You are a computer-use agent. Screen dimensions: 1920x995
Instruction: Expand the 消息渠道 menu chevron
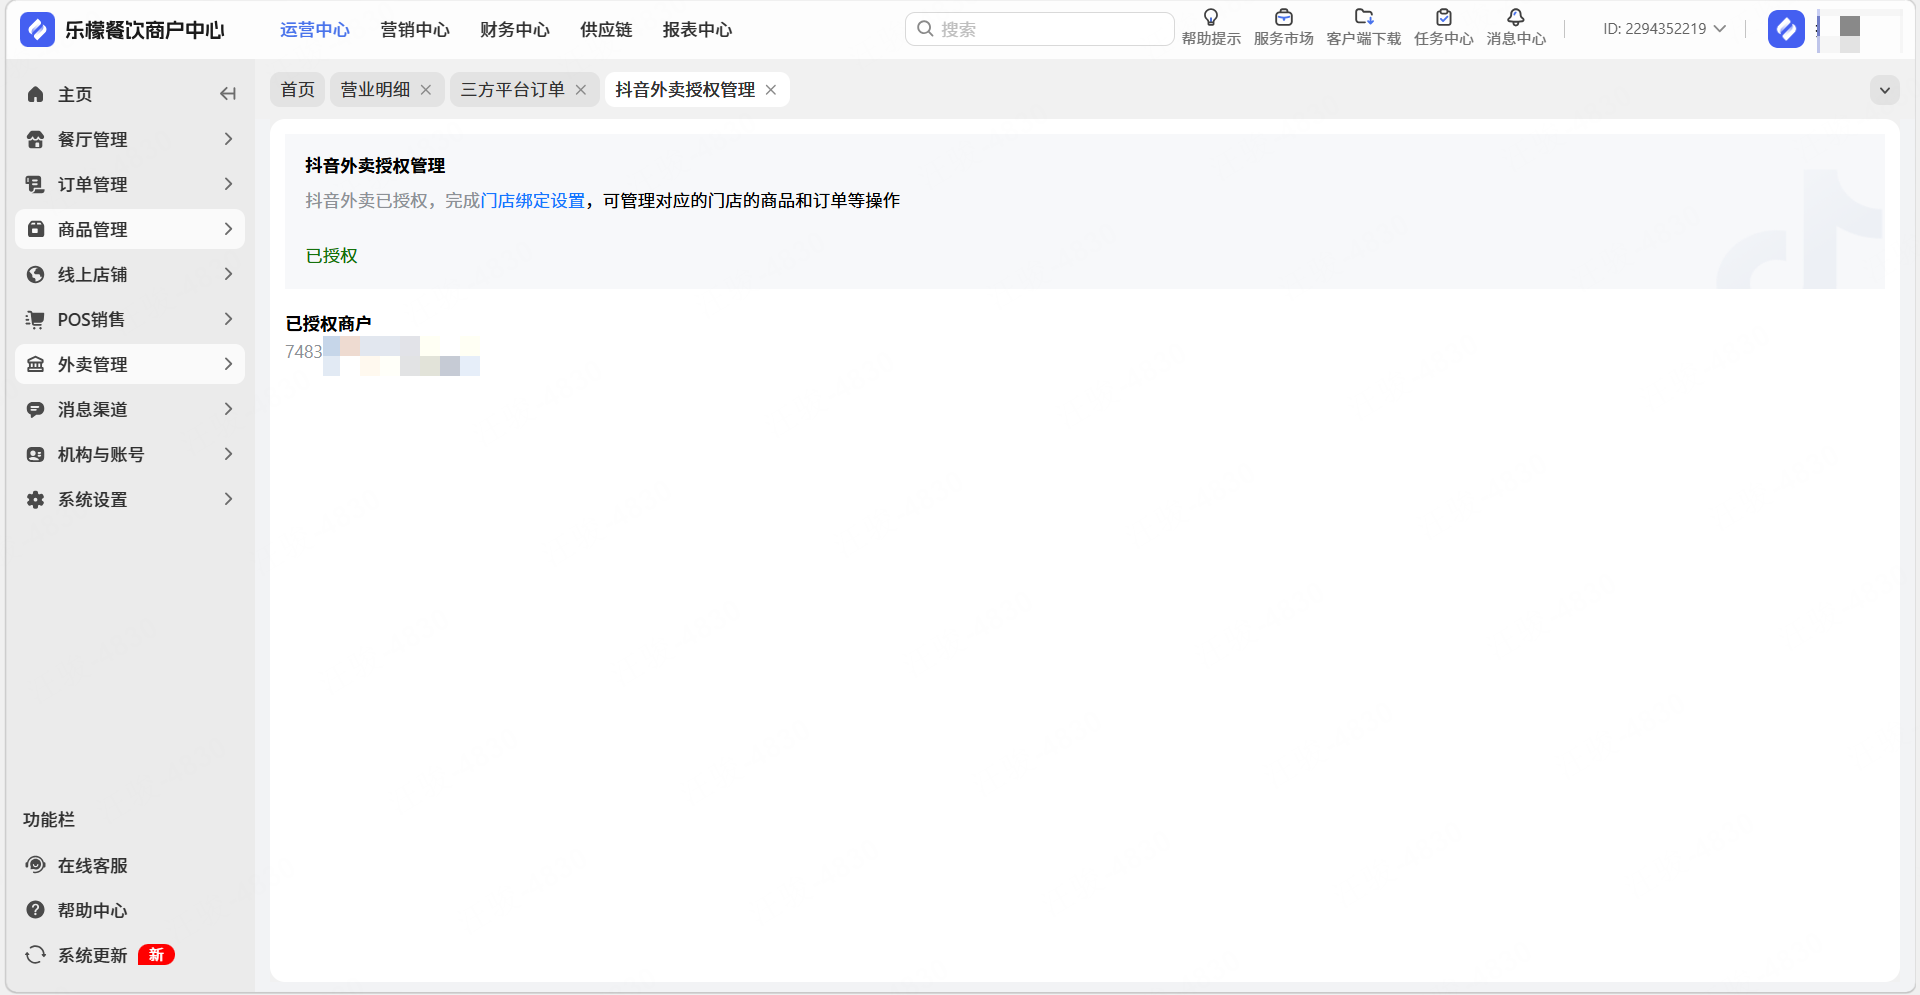click(x=228, y=409)
